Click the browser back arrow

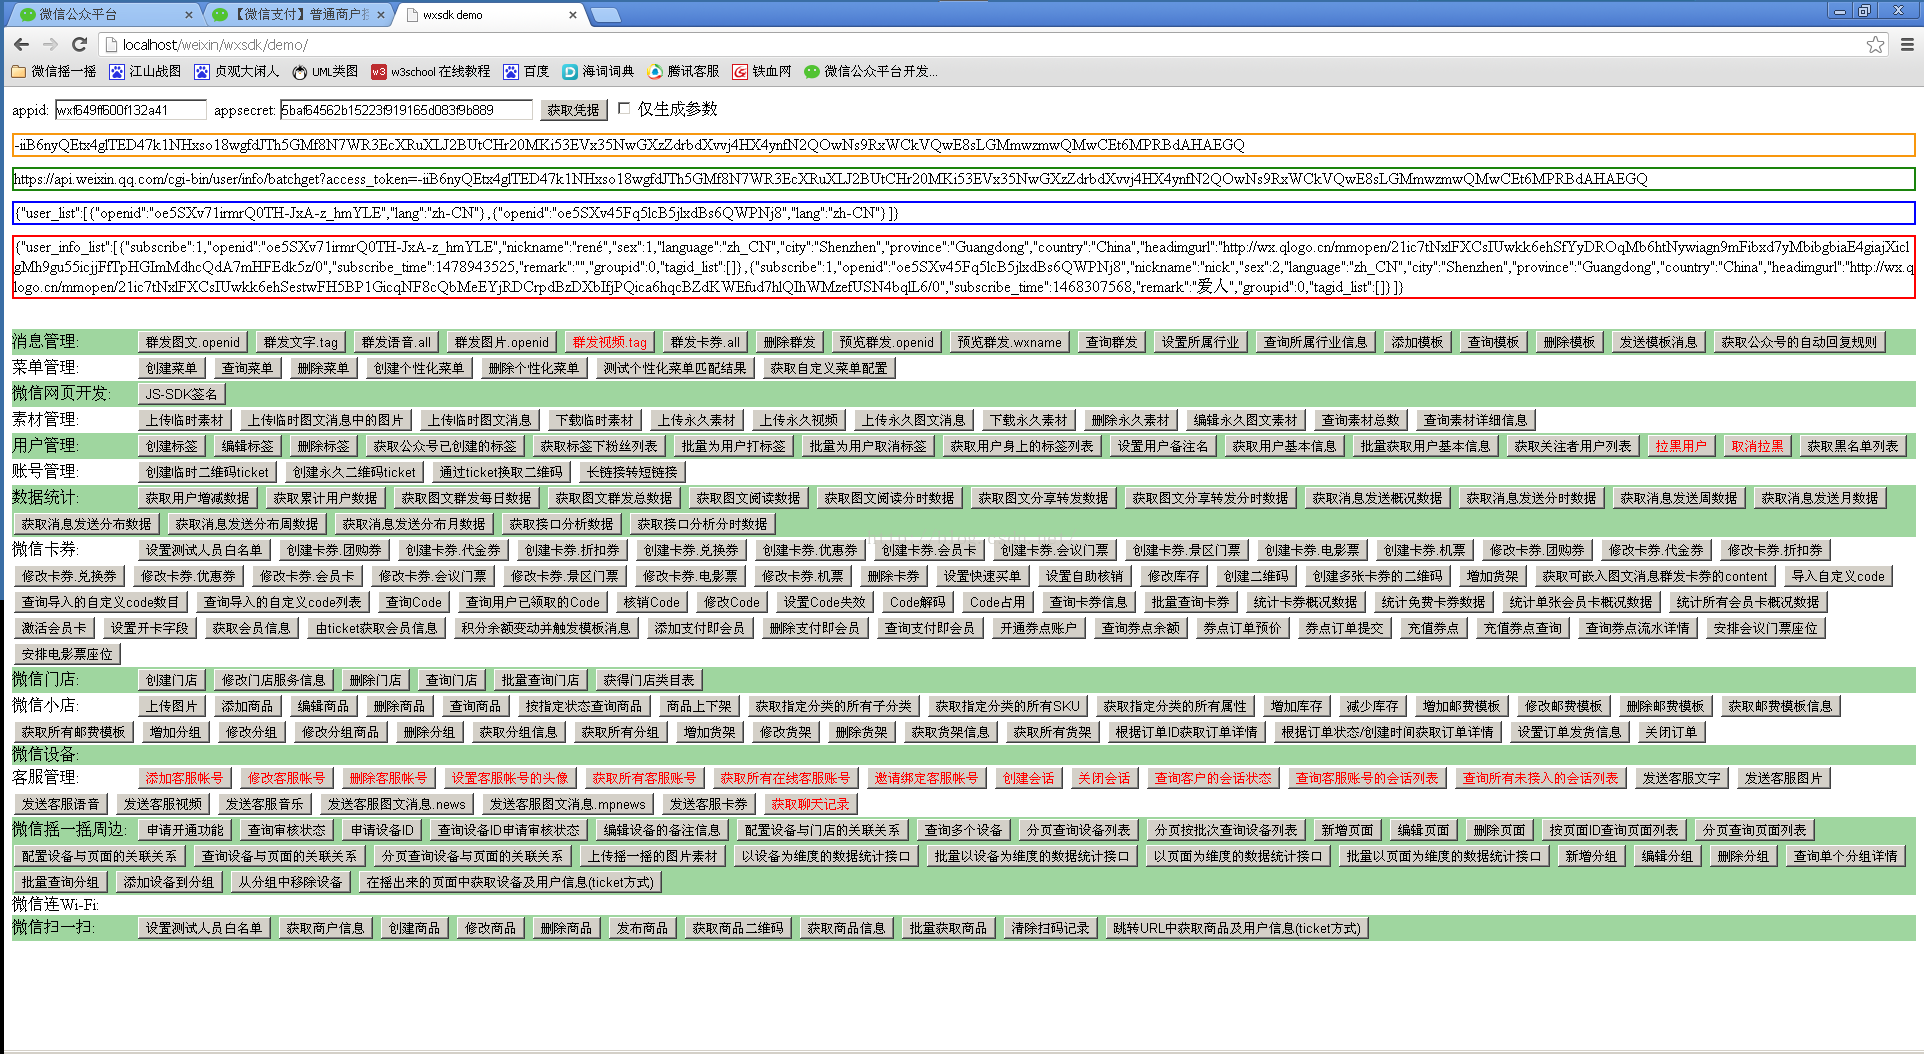(x=21, y=44)
